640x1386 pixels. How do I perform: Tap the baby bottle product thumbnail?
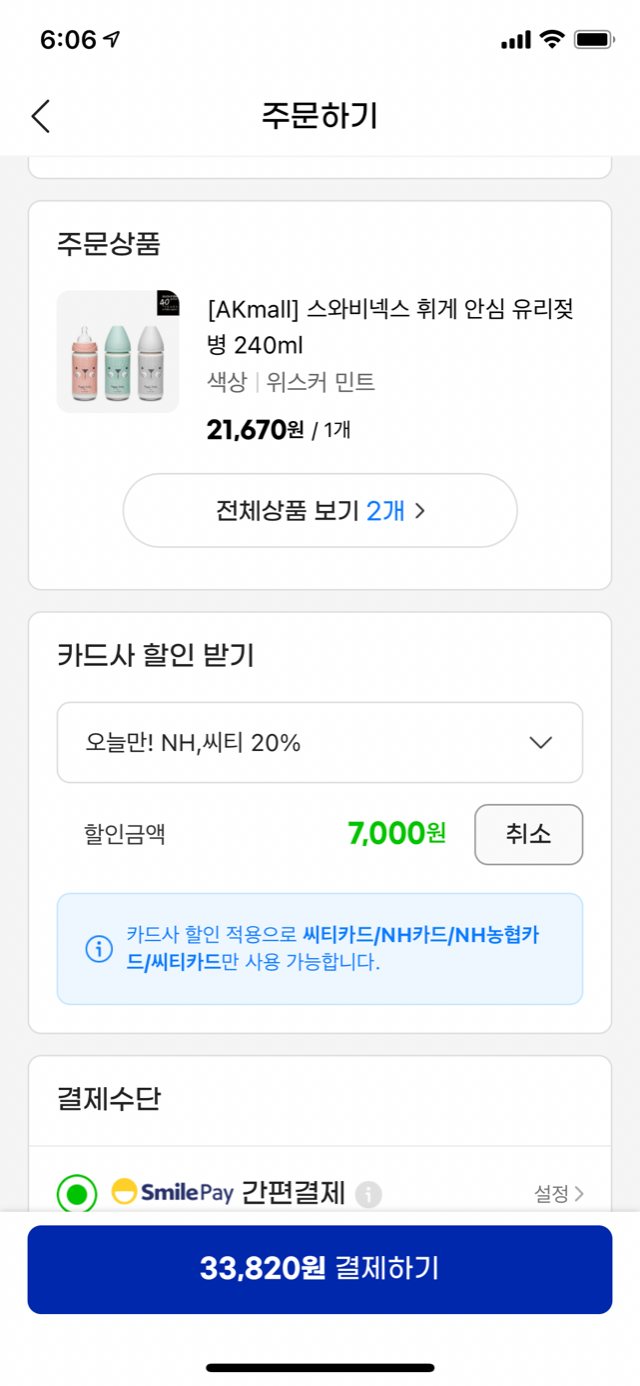point(118,352)
